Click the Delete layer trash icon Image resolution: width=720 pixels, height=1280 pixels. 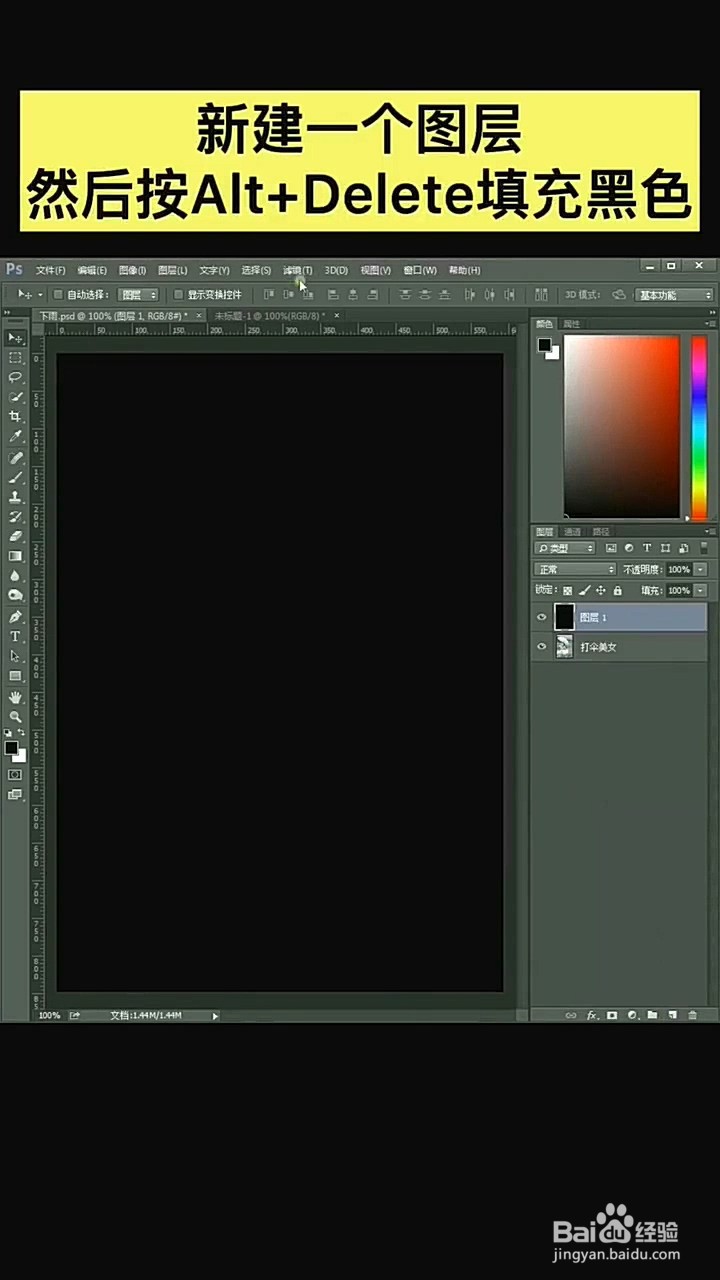tap(692, 1014)
